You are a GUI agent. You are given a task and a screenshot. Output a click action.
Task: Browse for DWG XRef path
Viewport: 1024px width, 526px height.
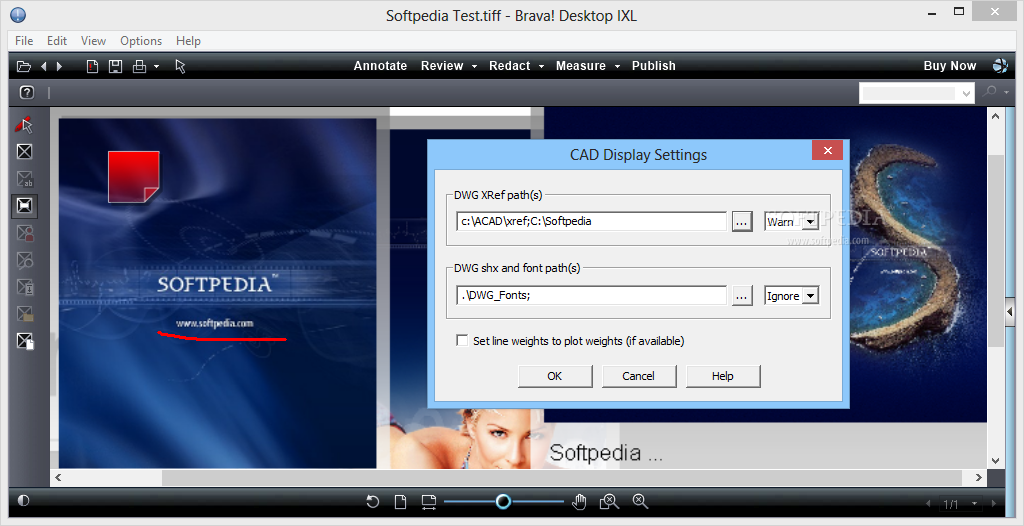(741, 221)
